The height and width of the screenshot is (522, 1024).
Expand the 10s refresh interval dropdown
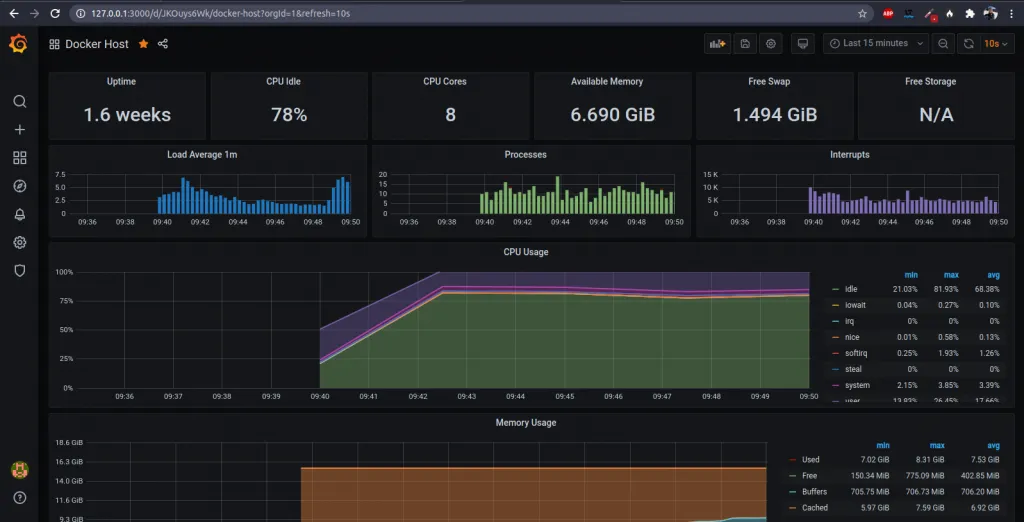pos(996,44)
